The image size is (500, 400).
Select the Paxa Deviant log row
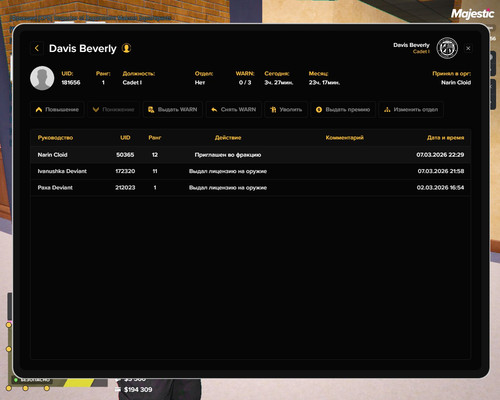pos(251,188)
